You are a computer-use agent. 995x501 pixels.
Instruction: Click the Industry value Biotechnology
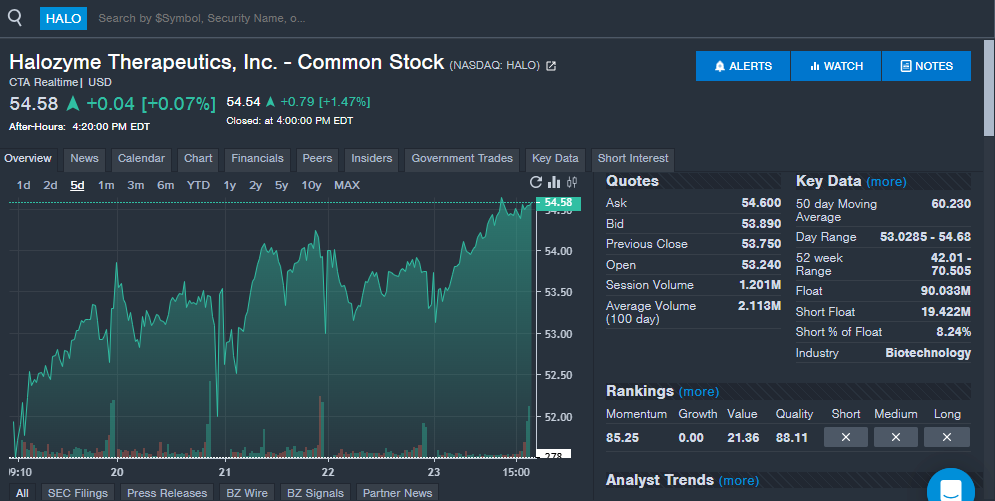[928, 353]
